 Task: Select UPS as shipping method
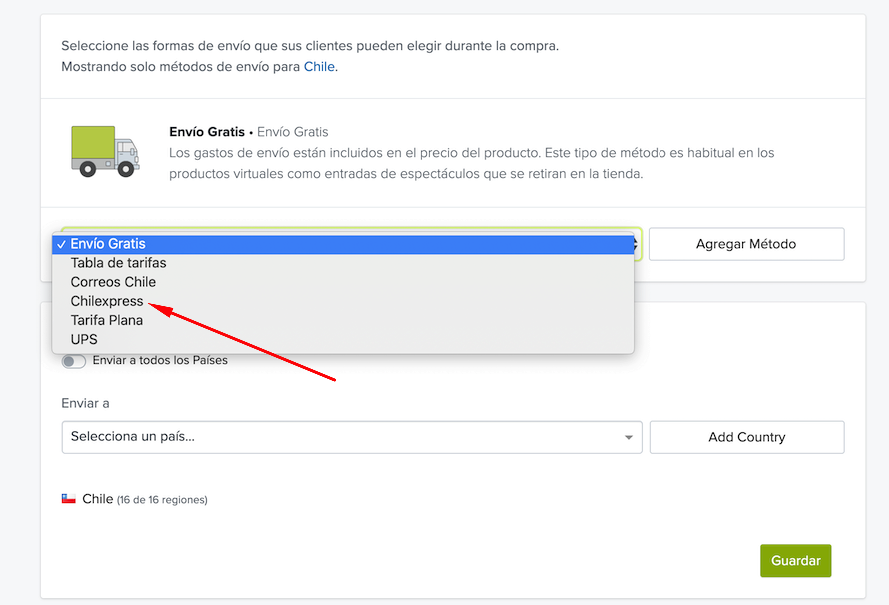click(x=84, y=339)
